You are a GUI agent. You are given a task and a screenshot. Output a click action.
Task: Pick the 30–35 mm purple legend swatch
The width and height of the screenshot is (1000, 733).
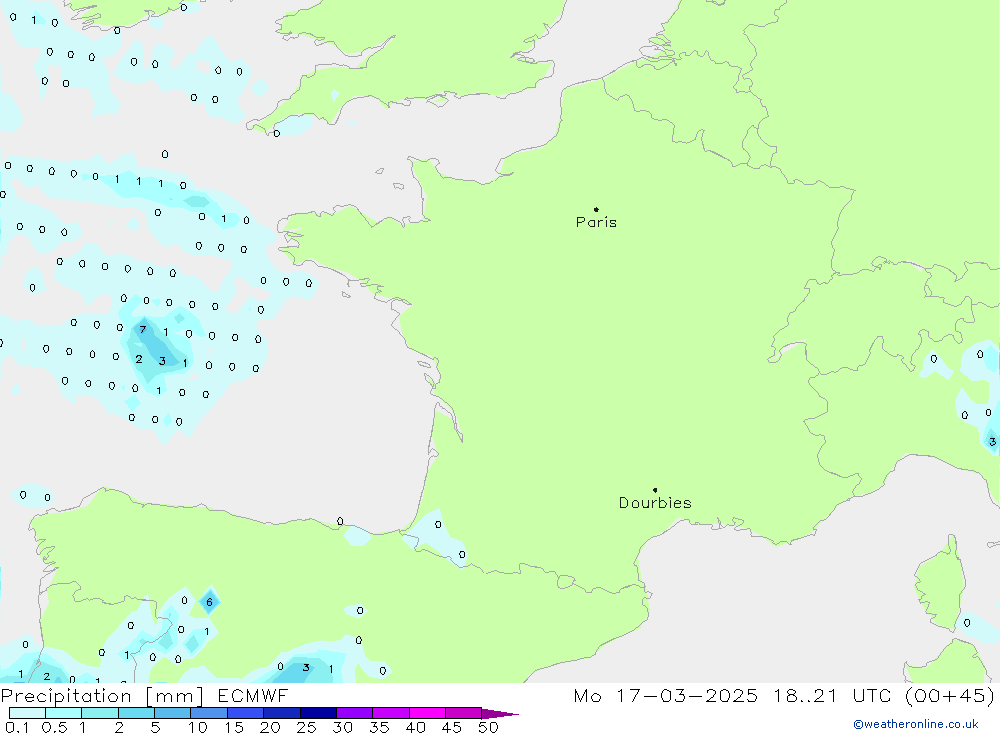click(x=355, y=713)
